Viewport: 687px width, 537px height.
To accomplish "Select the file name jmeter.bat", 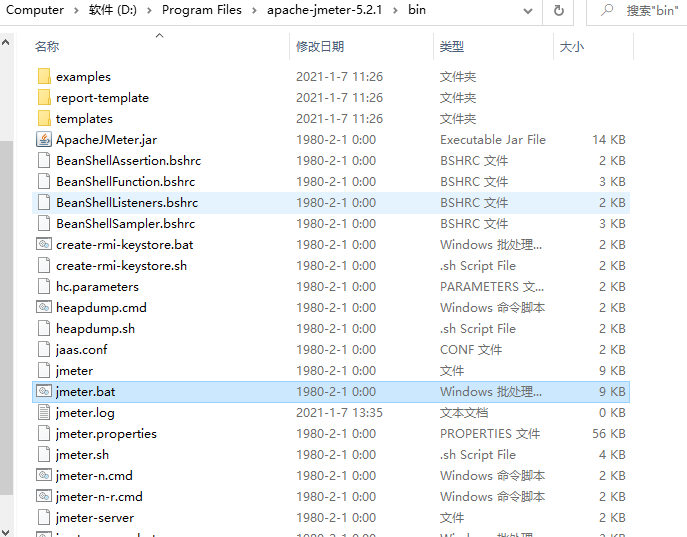I will pos(85,392).
